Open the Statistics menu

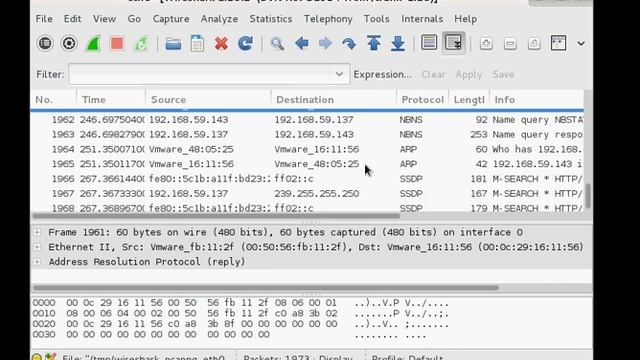271,19
